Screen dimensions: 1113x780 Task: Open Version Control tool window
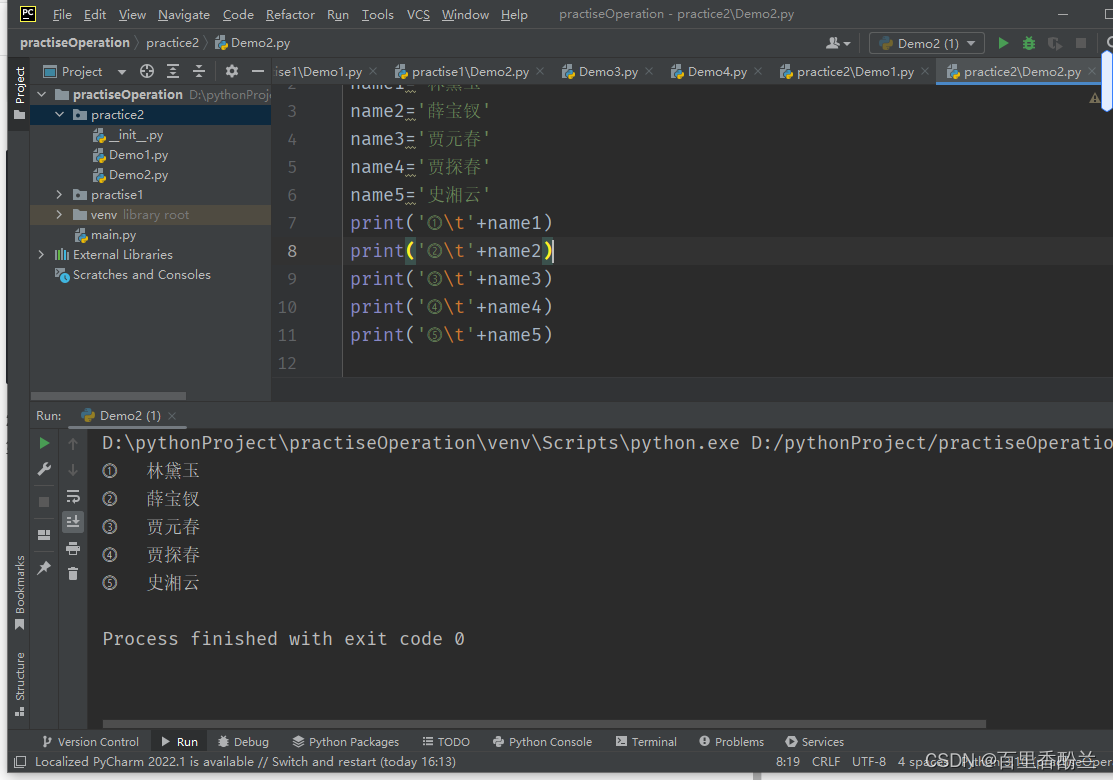coord(90,742)
